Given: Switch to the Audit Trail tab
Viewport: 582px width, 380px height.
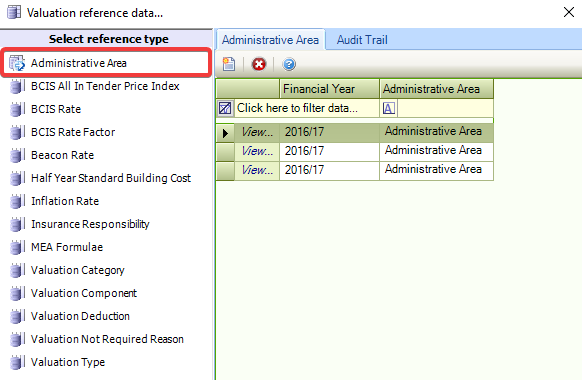Looking at the screenshot, I should point(362,40).
